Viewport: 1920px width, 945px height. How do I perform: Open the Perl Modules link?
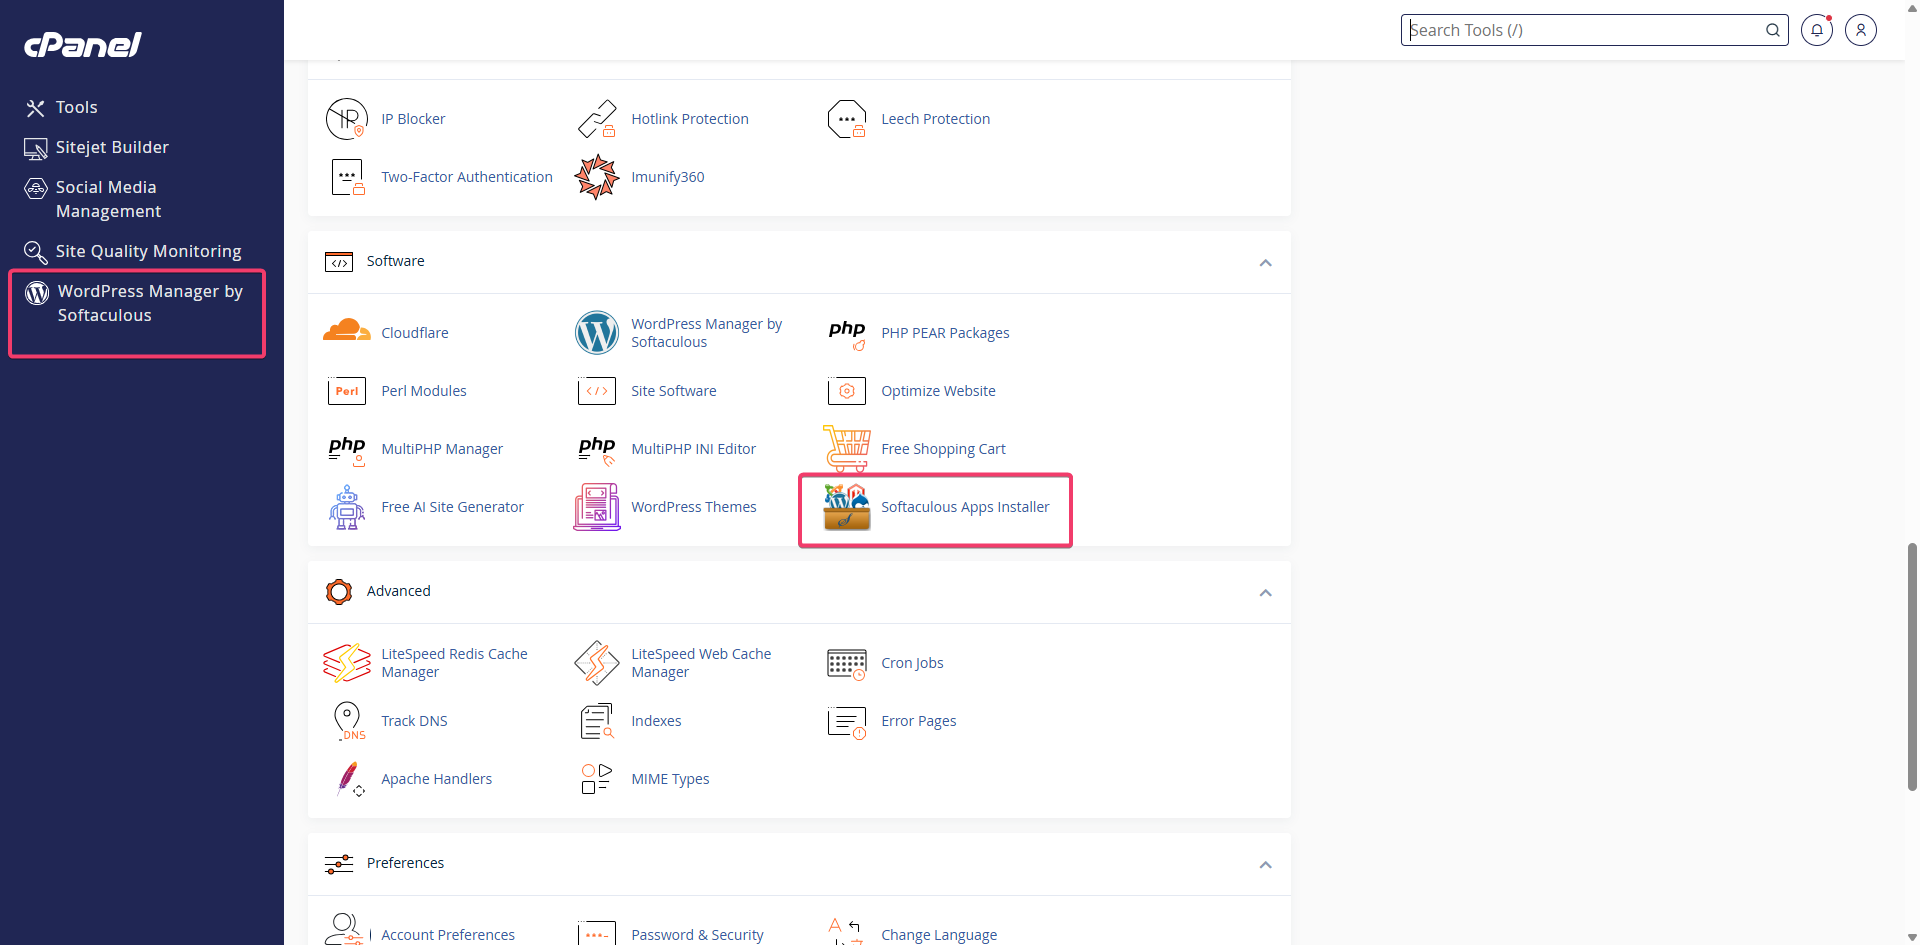(x=424, y=391)
